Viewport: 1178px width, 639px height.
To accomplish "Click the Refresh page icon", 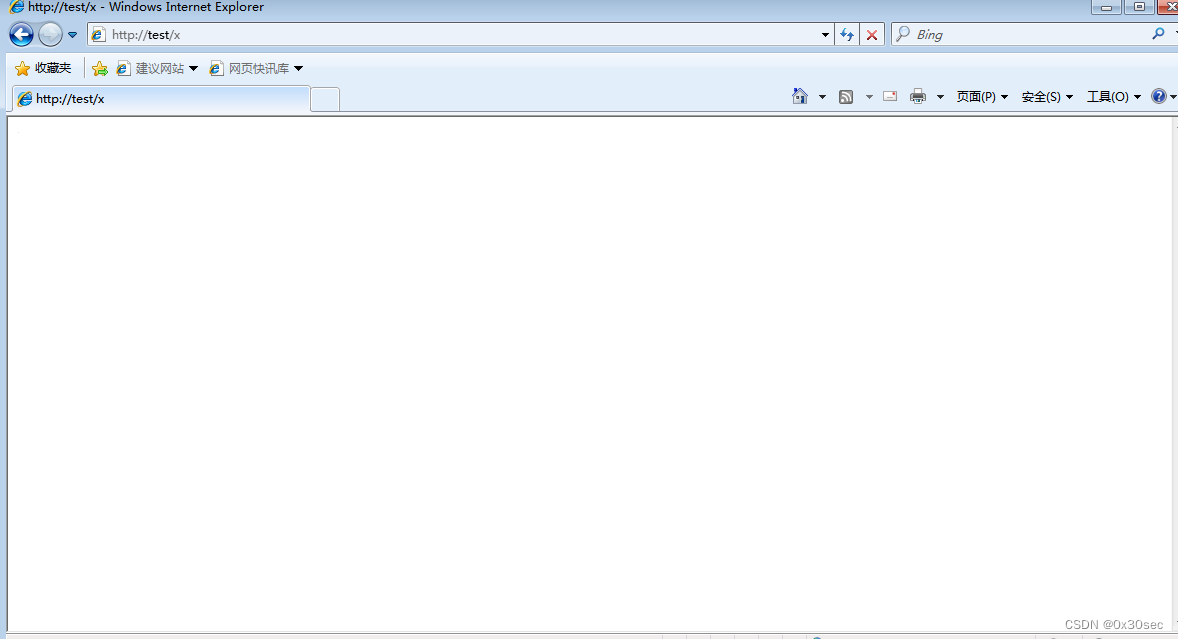I will 847,35.
